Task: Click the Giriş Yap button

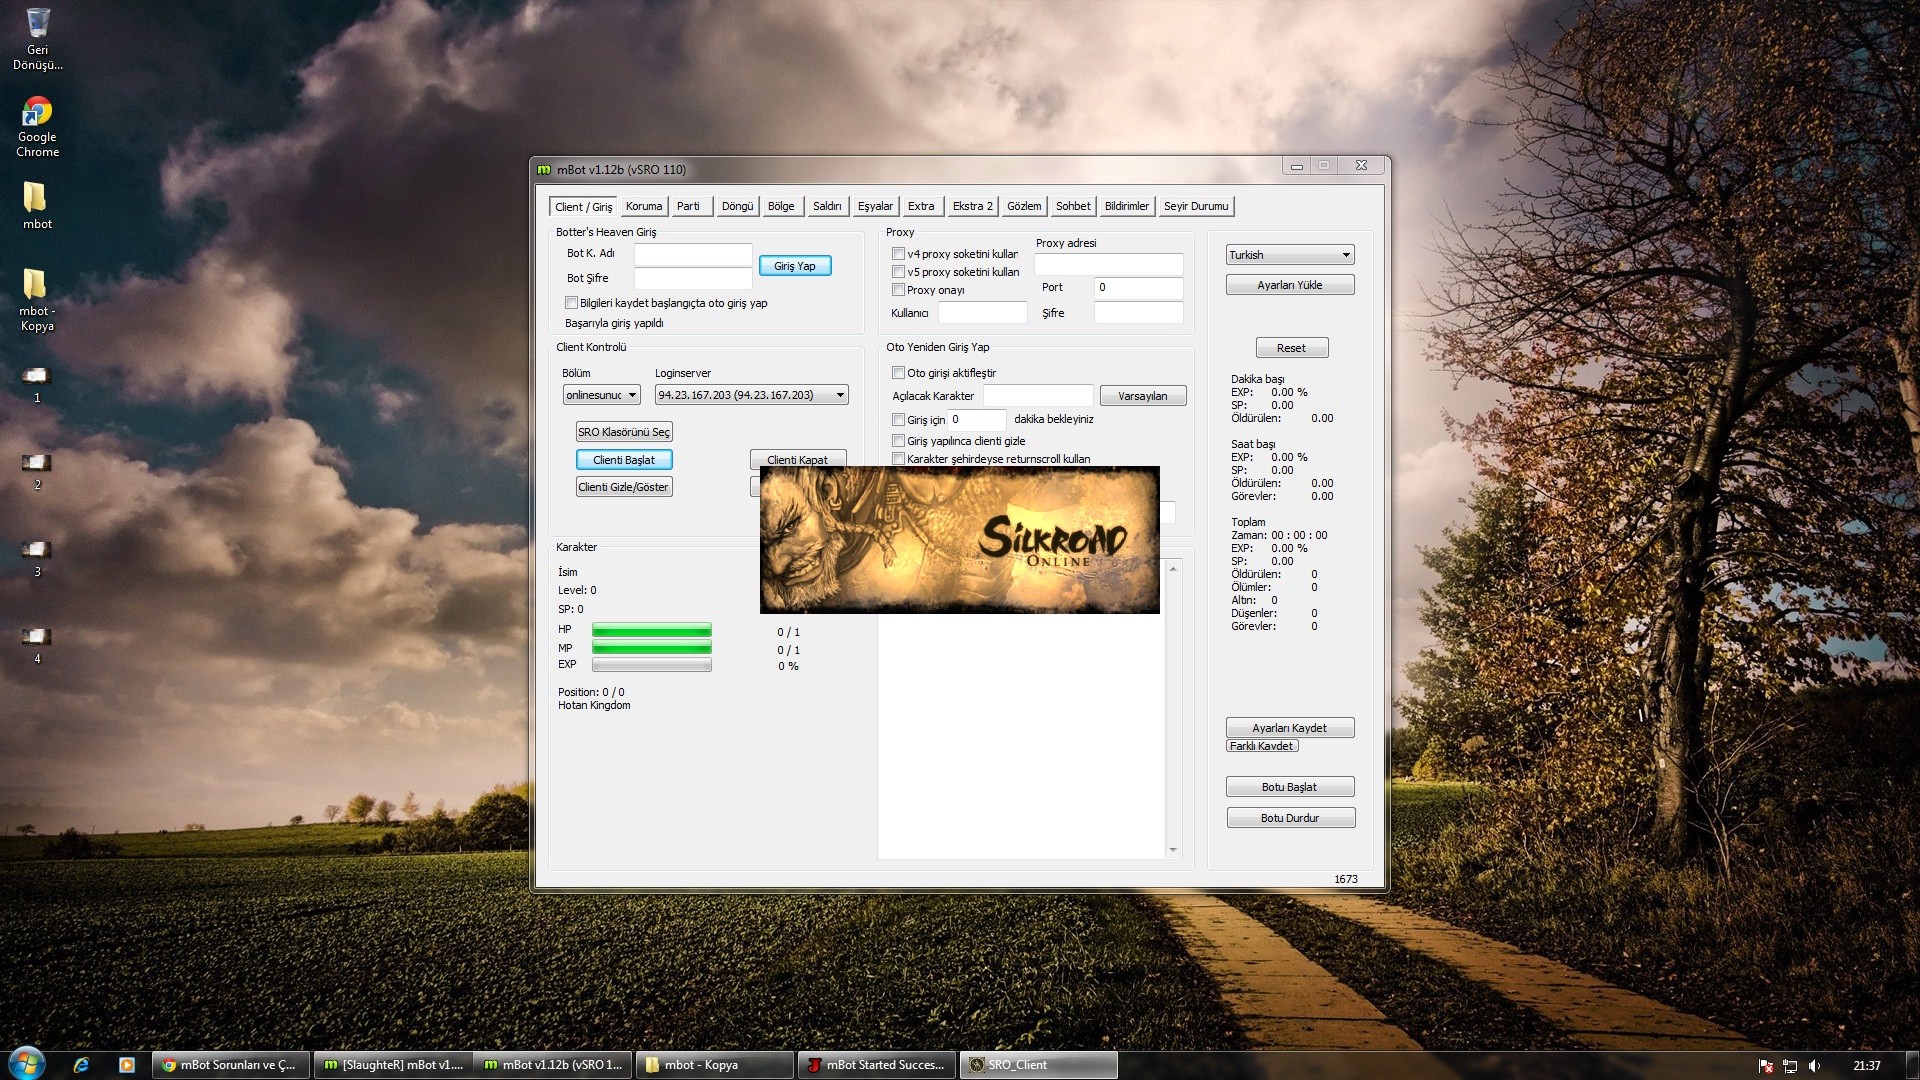Action: click(x=795, y=266)
